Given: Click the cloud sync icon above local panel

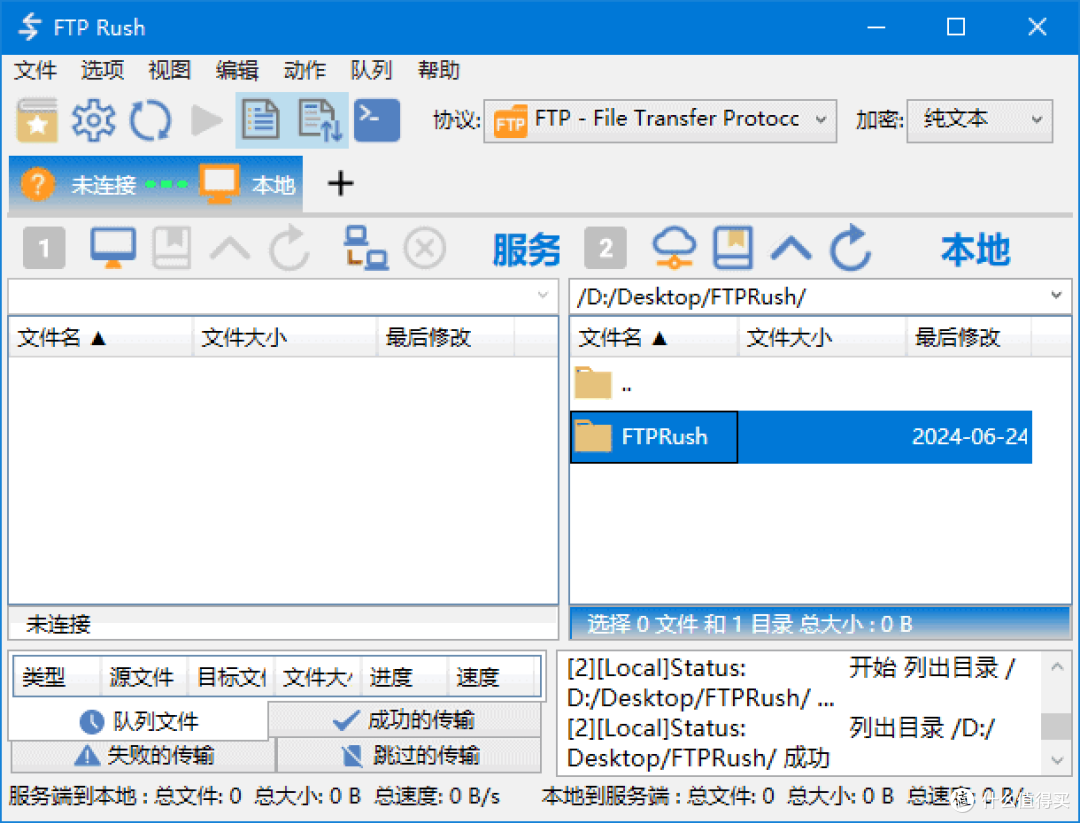Looking at the screenshot, I should tap(673, 248).
